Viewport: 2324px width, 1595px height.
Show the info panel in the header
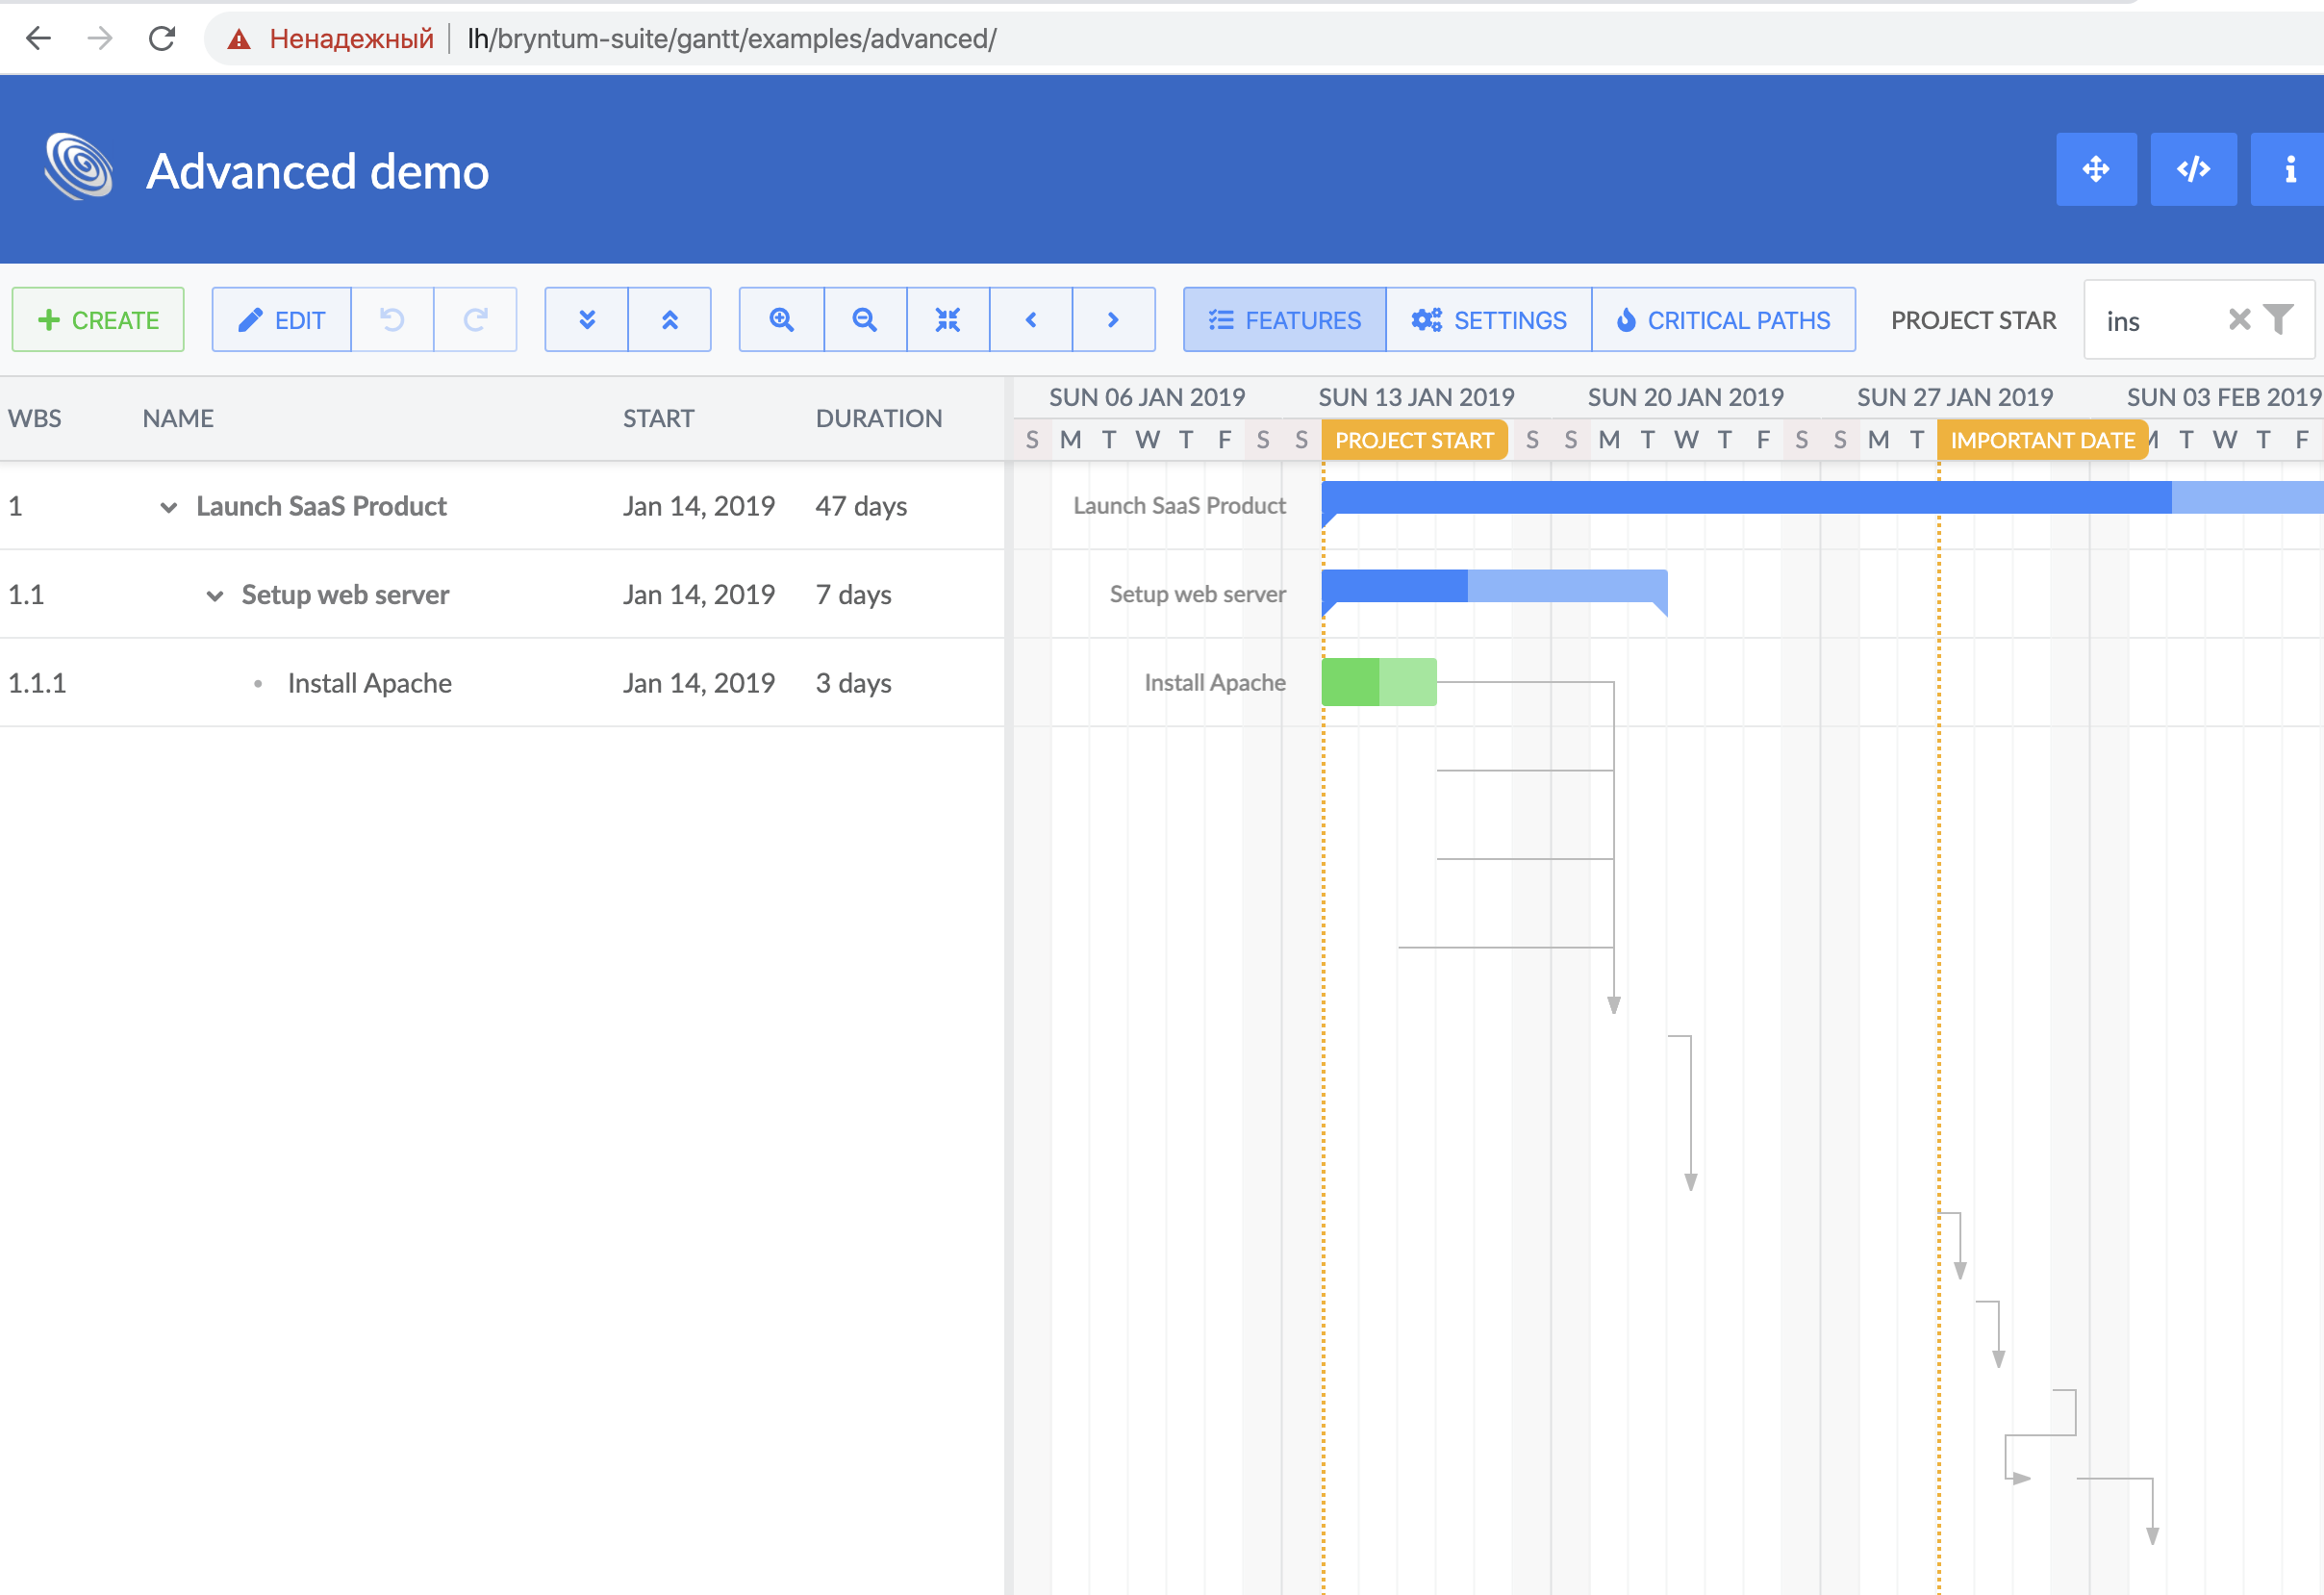click(x=2288, y=169)
